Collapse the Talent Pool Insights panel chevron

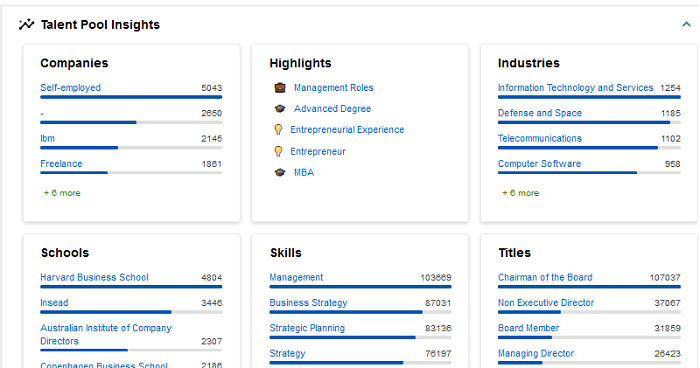[x=686, y=24]
